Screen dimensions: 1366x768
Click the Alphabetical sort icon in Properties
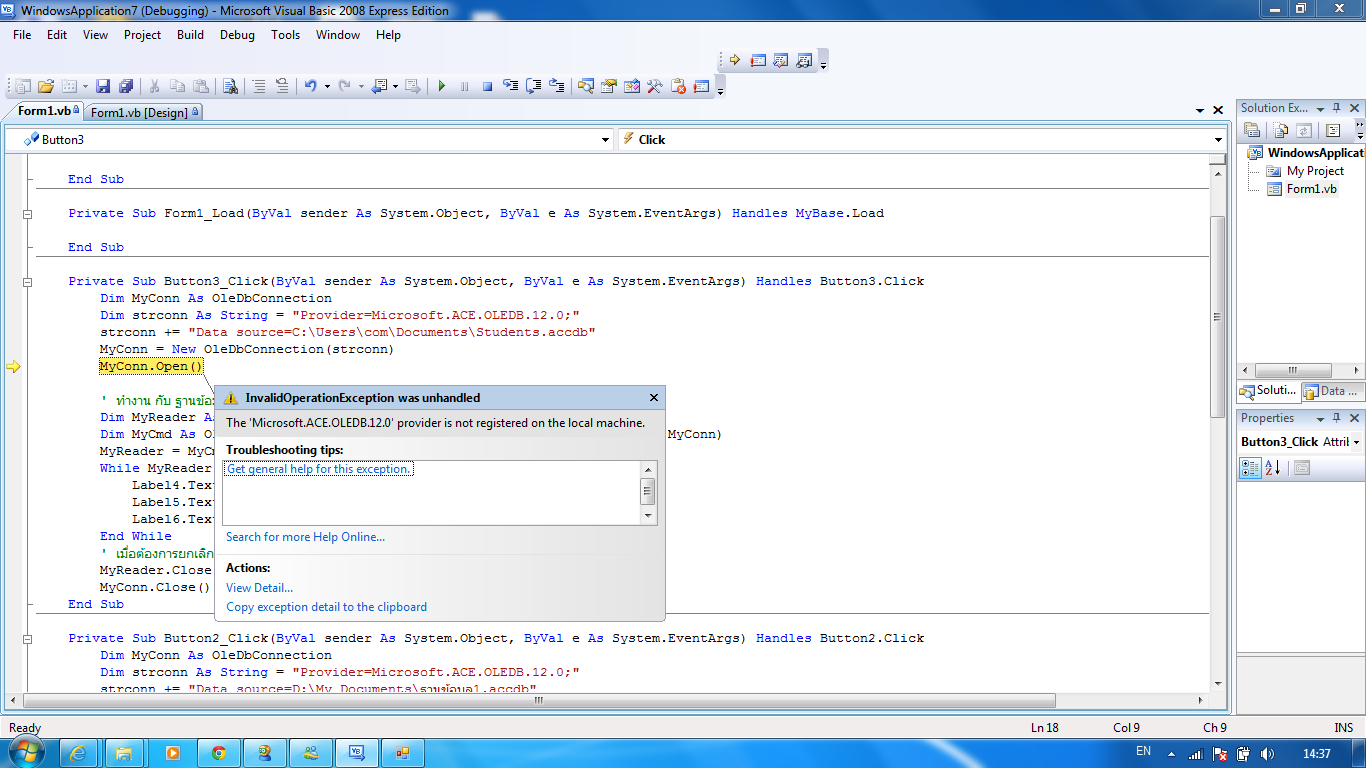1273,467
